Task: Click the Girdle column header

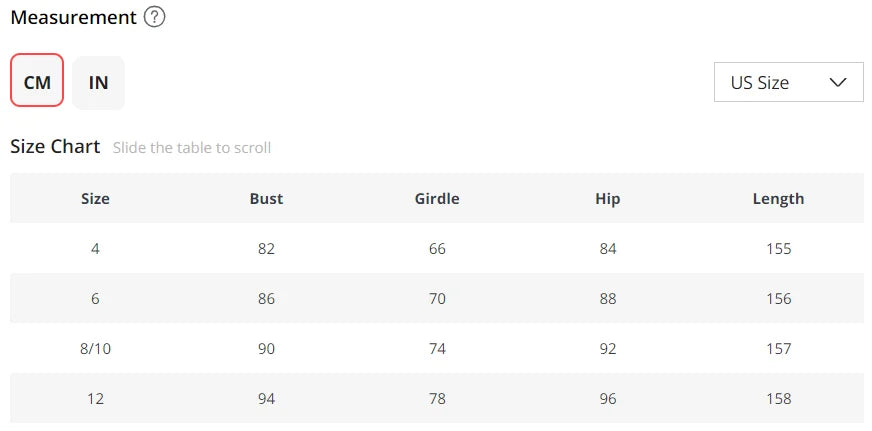Action: click(437, 198)
